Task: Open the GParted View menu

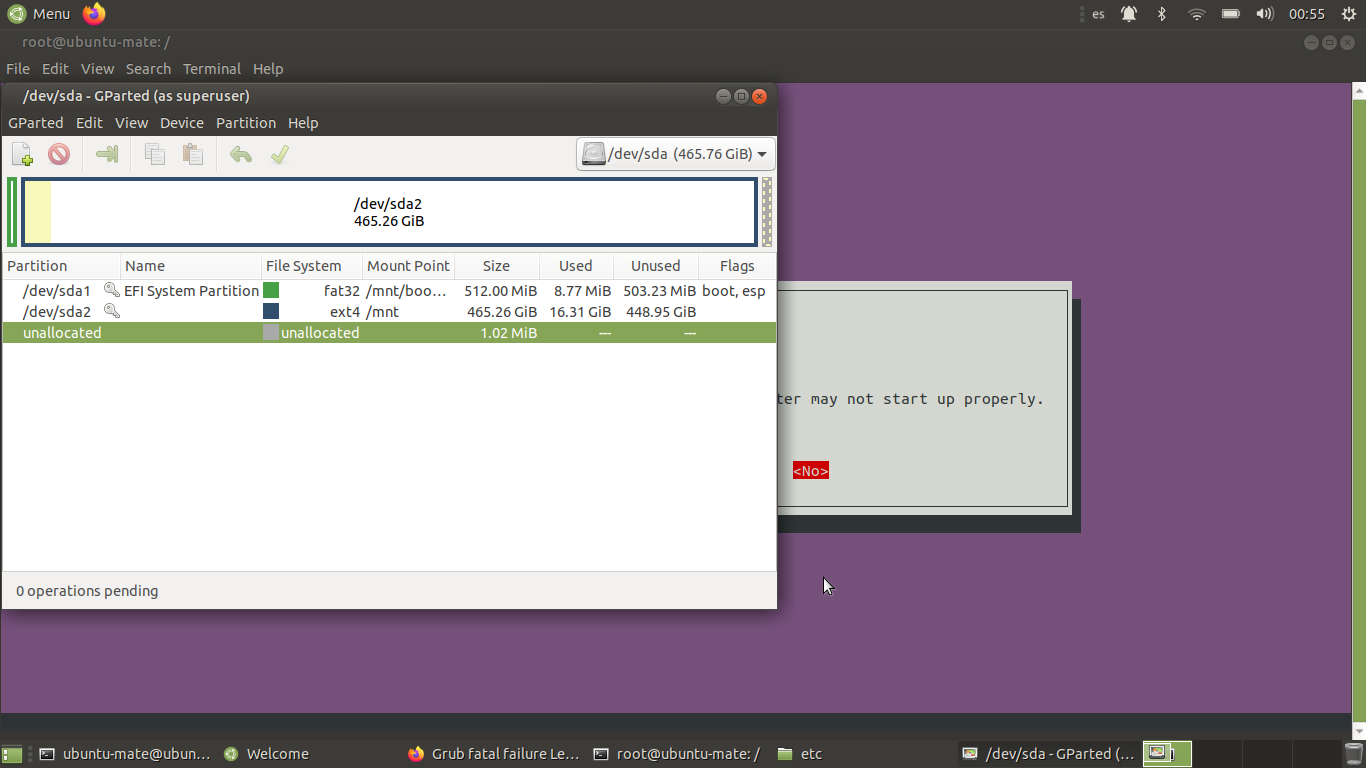Action: click(x=131, y=123)
